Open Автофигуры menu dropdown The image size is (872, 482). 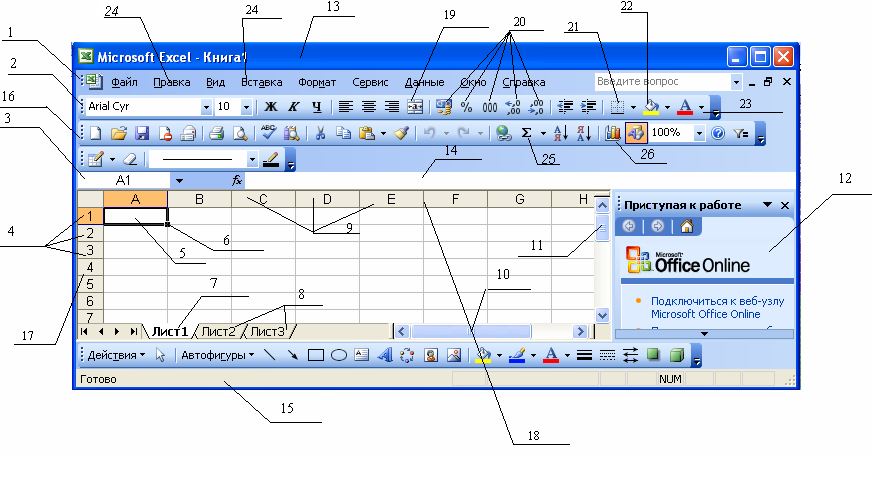[217, 355]
